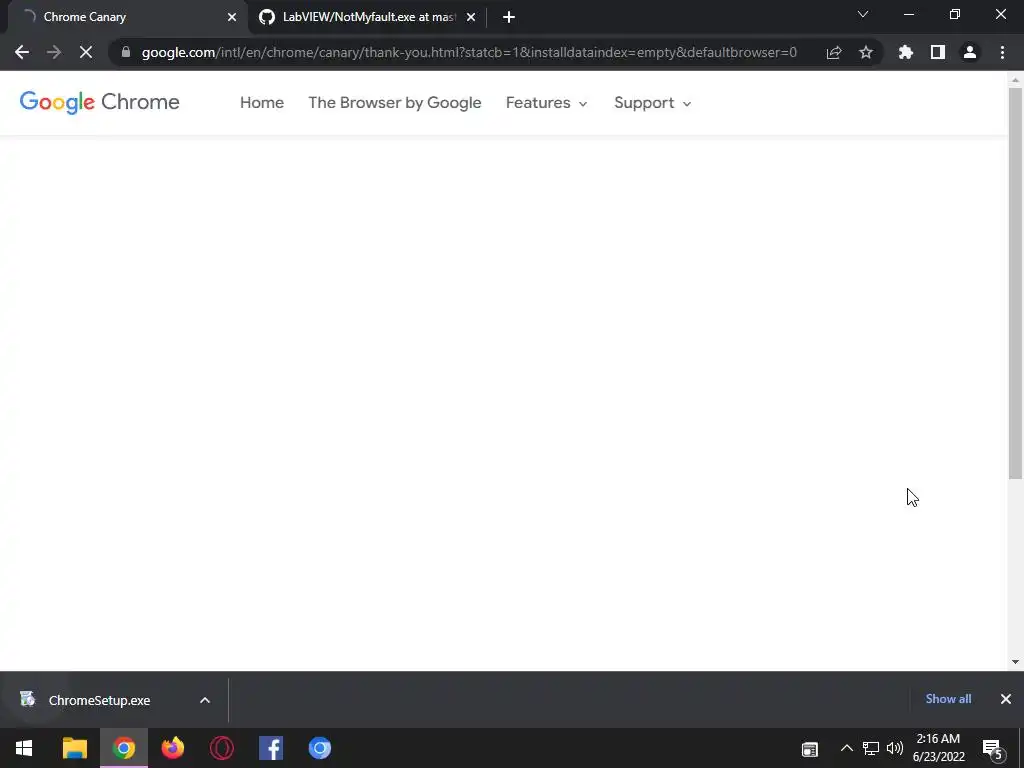Screen dimensions: 1024x768
Task: Close the downloads bar
Action: coord(1006,699)
